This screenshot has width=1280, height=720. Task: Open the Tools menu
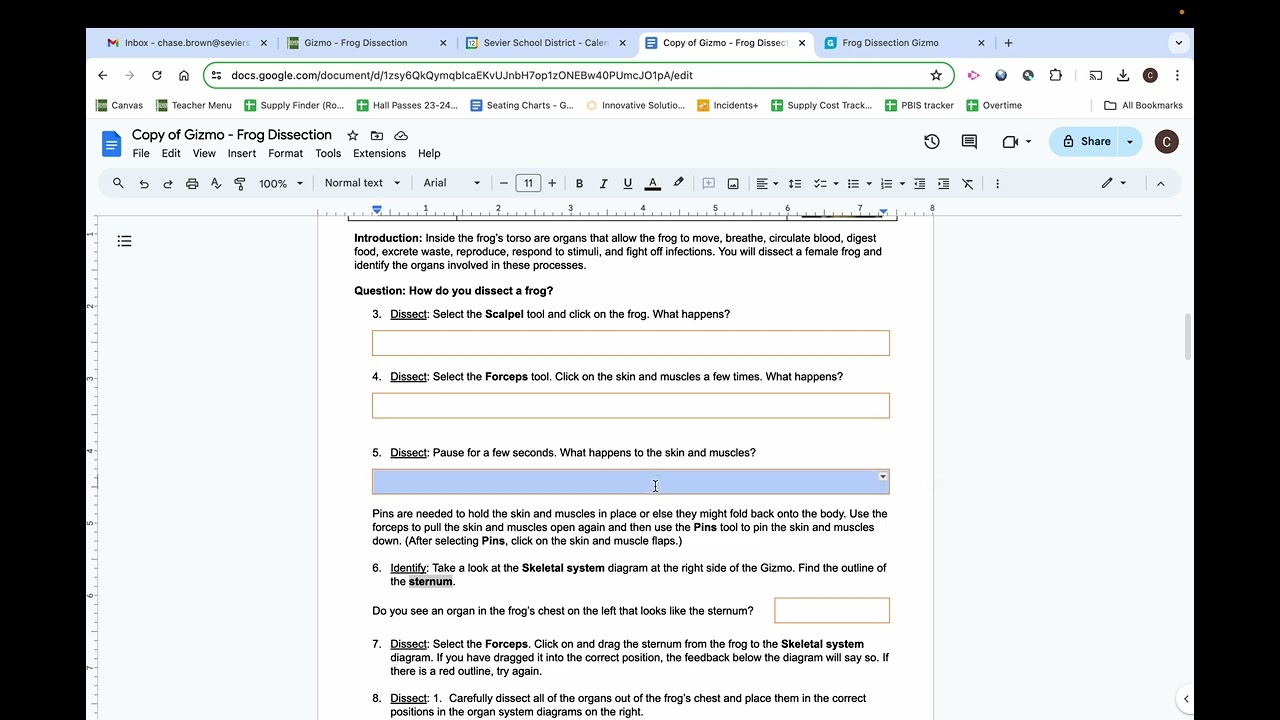click(x=328, y=154)
